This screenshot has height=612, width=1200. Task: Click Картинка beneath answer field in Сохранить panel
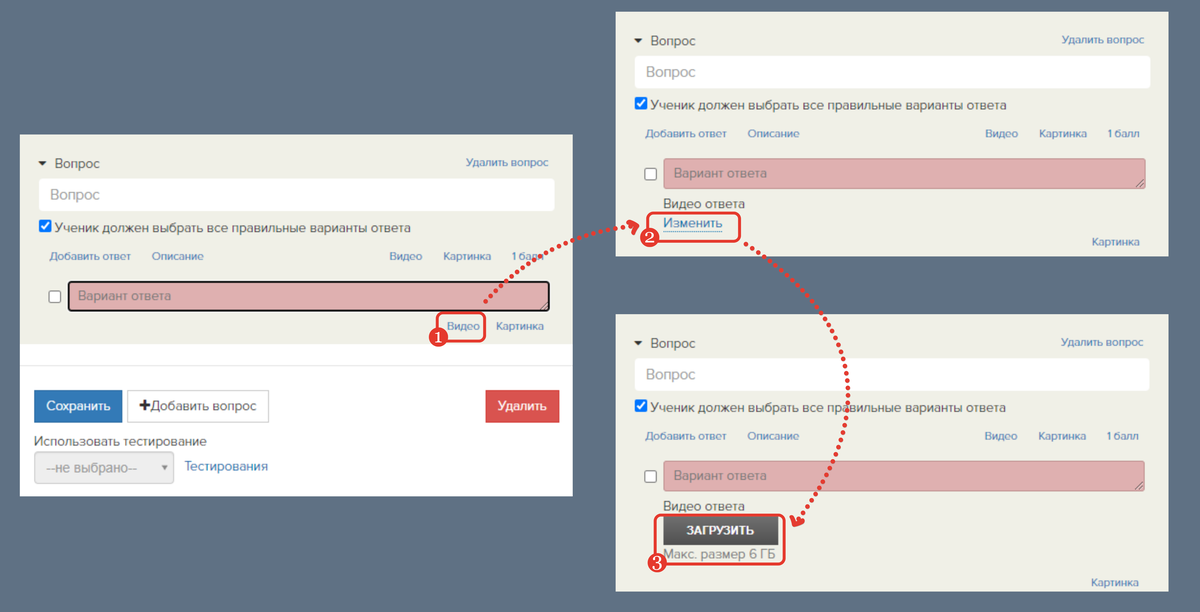(520, 326)
